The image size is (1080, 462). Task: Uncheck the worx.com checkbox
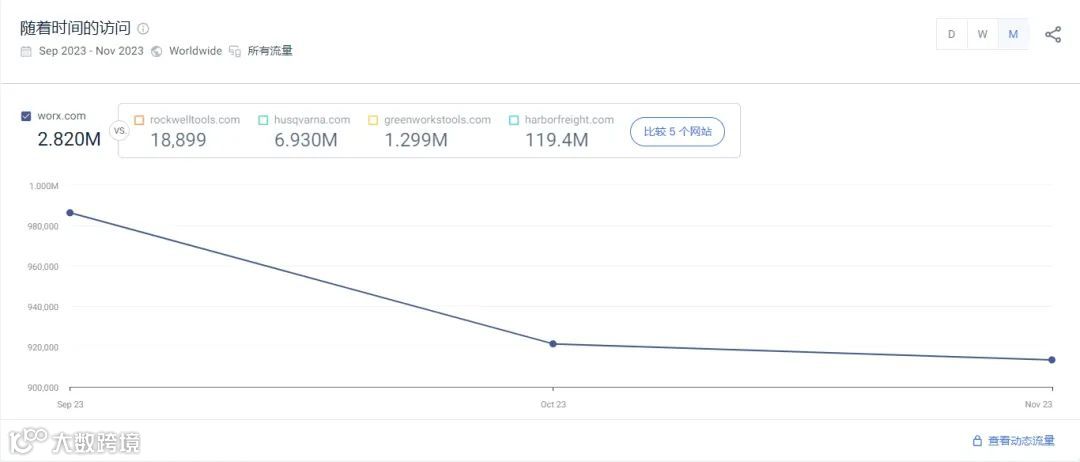point(26,116)
